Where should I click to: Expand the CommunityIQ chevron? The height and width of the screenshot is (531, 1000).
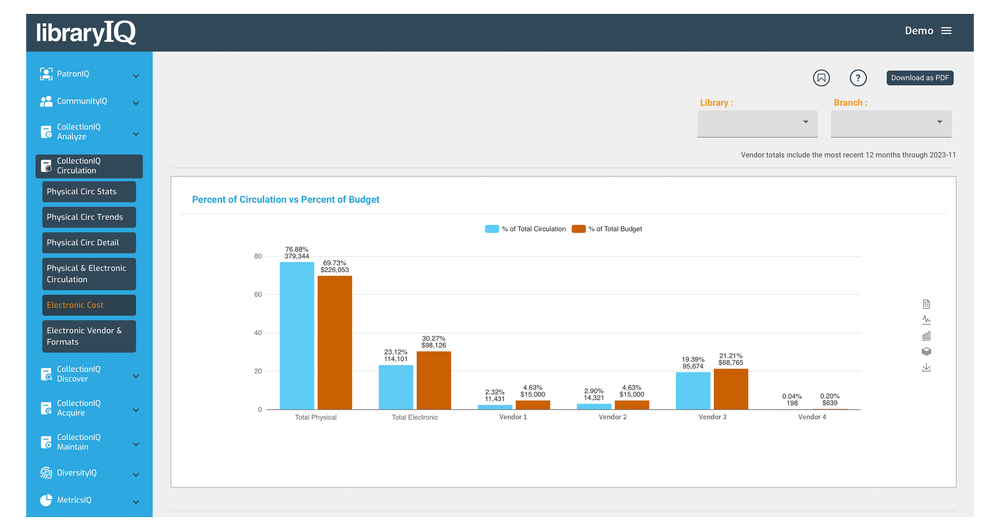(136, 103)
